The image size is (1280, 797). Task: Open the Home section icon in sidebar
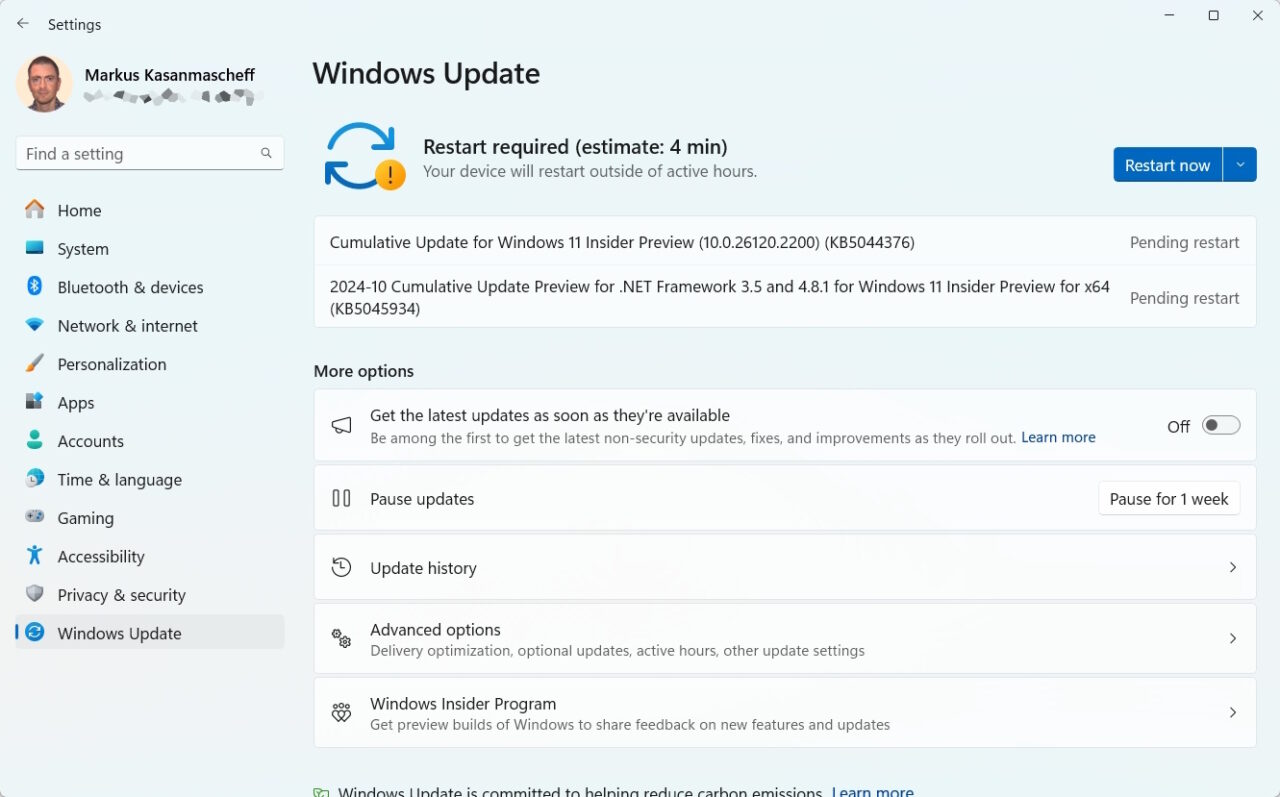coord(34,210)
